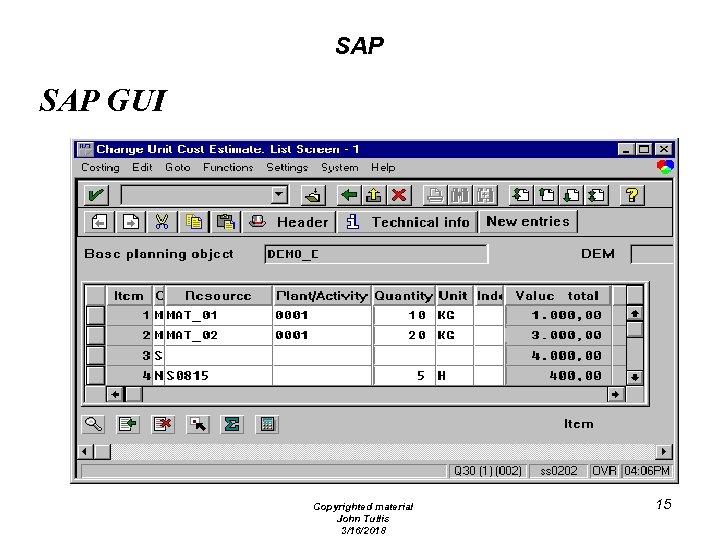The height and width of the screenshot is (540, 720).
Task: Click the previous document arrow icon
Action: 100,222
